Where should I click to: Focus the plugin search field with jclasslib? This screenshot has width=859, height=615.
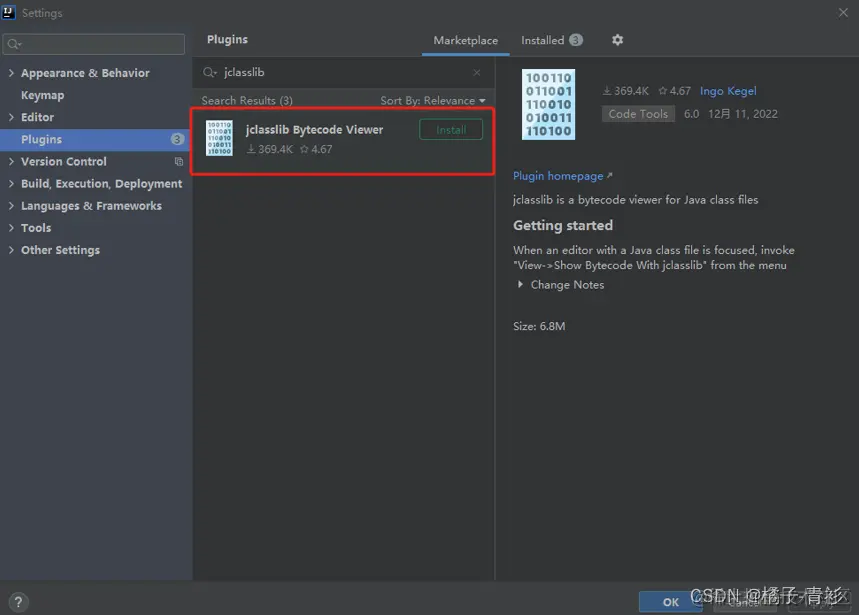[343, 72]
